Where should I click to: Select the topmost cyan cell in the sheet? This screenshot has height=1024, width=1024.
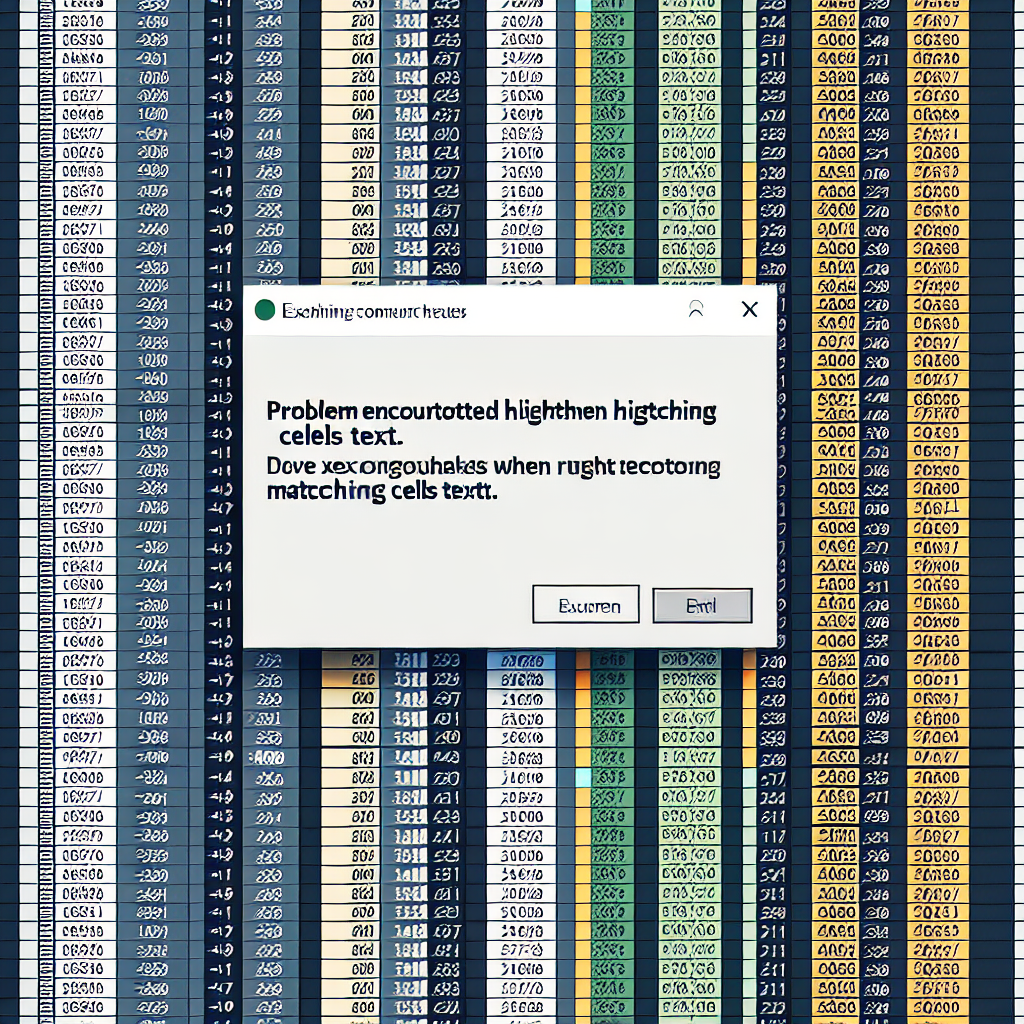point(584,5)
